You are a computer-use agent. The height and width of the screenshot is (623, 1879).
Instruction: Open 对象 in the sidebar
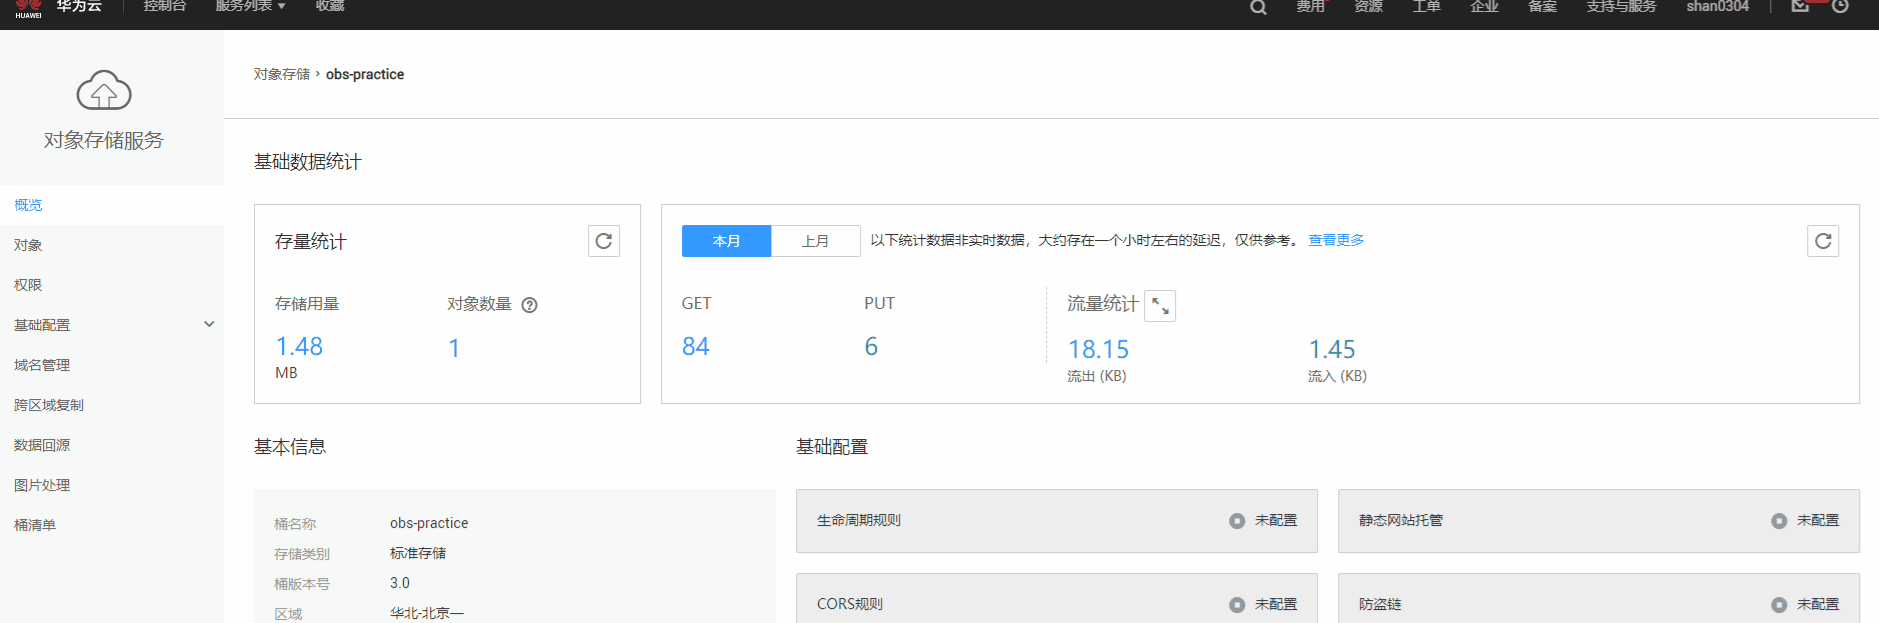(112, 245)
